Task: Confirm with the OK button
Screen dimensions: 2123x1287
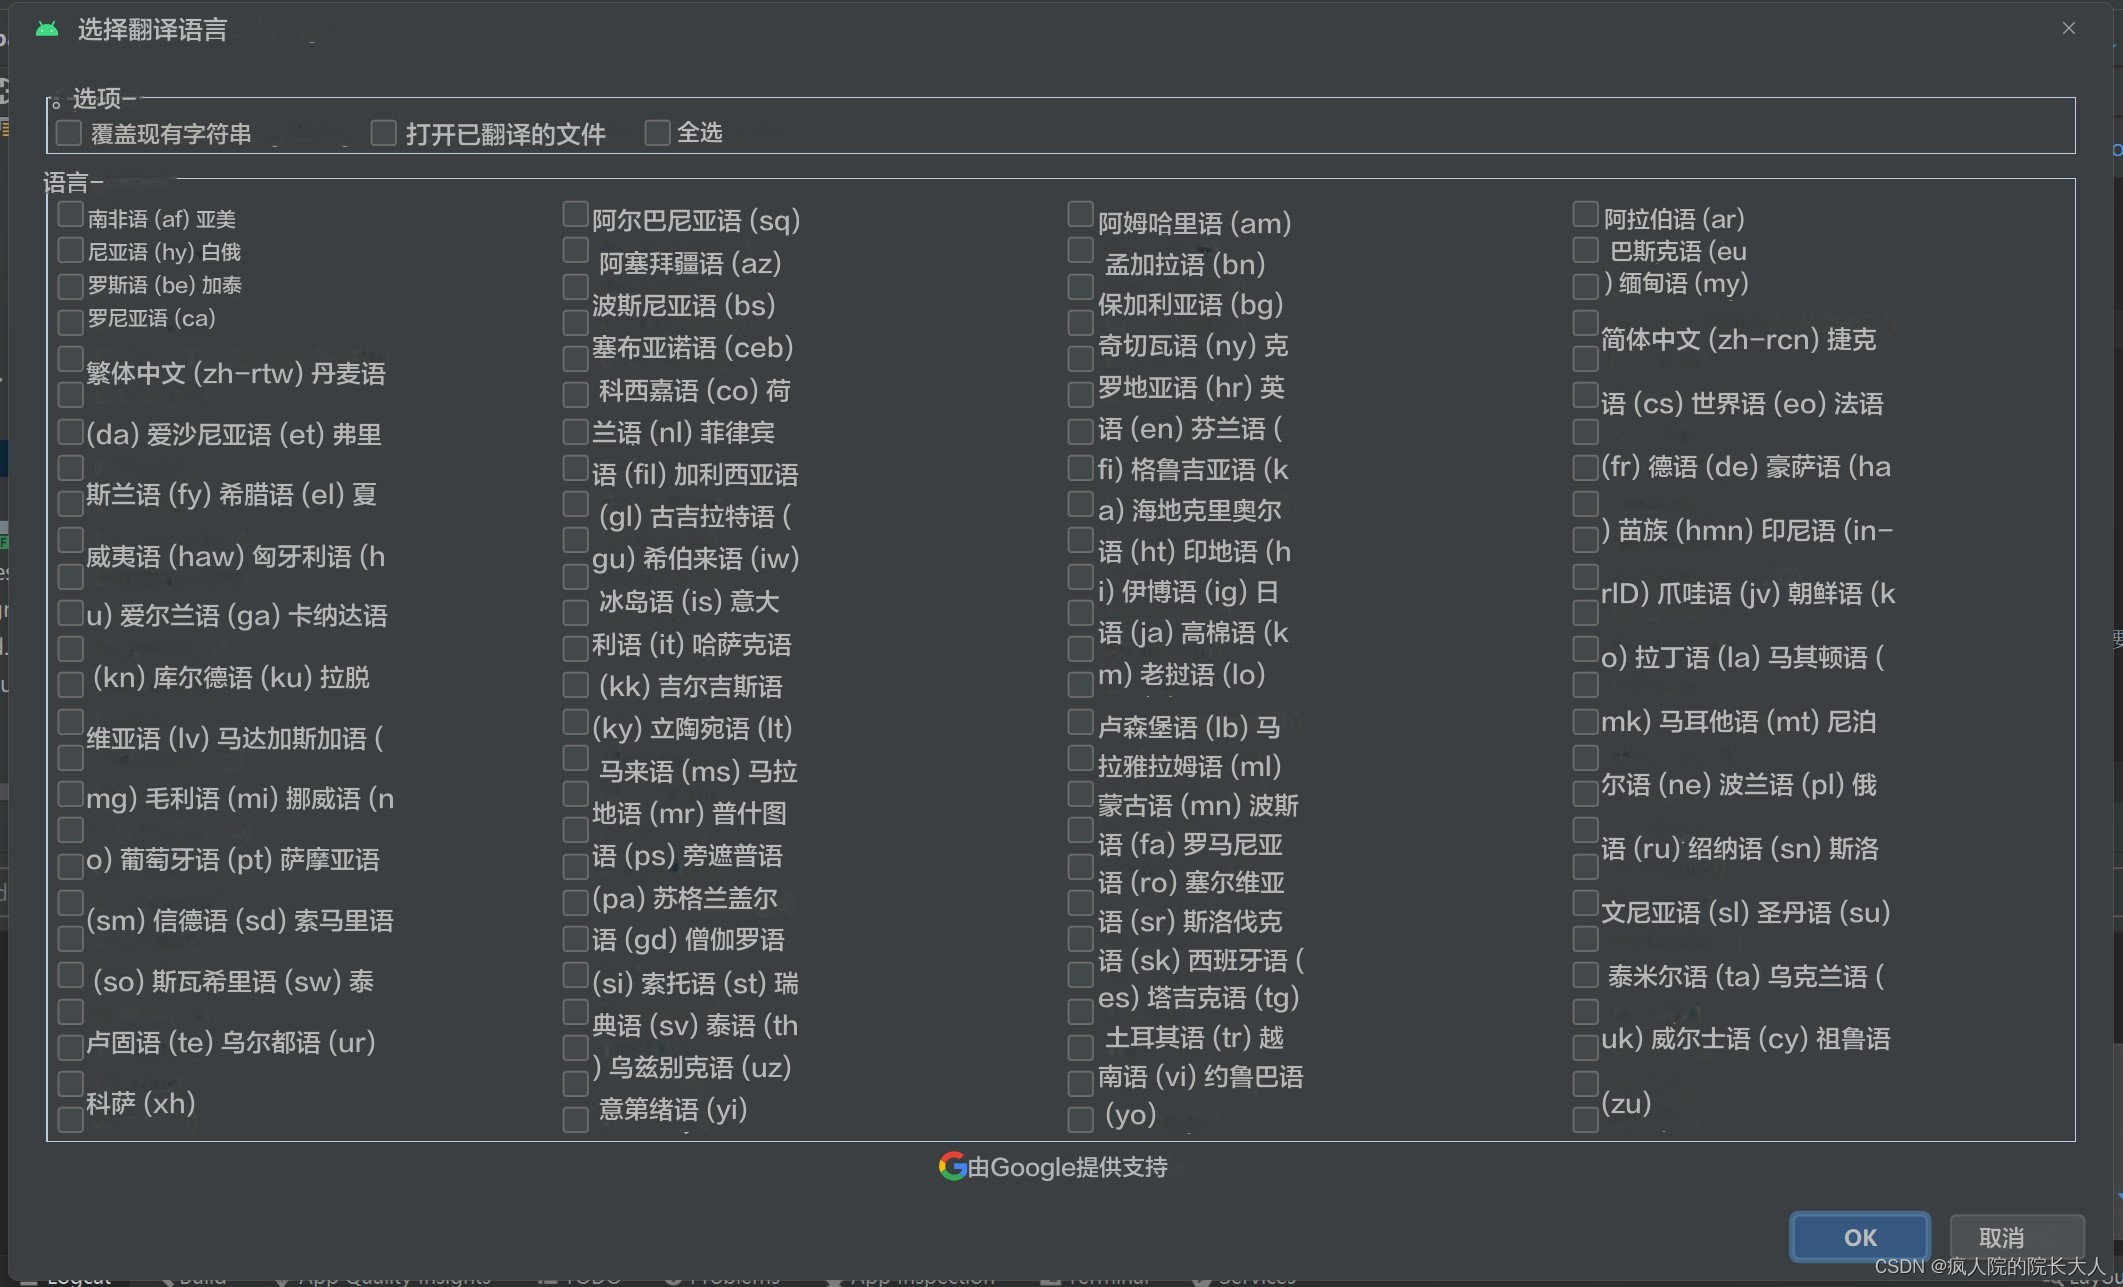Action: 1860,1237
